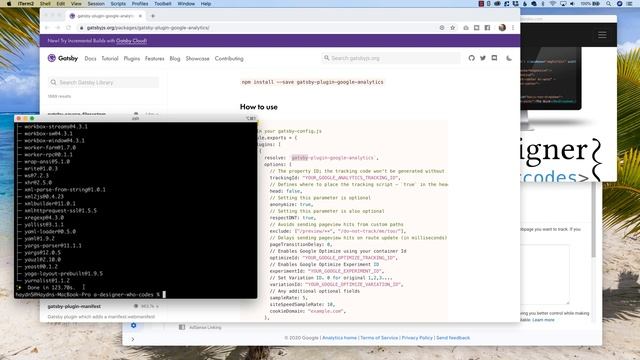The width and height of the screenshot is (640, 360).
Task: Click the Wi-Fi status icon
Action: 553,4
